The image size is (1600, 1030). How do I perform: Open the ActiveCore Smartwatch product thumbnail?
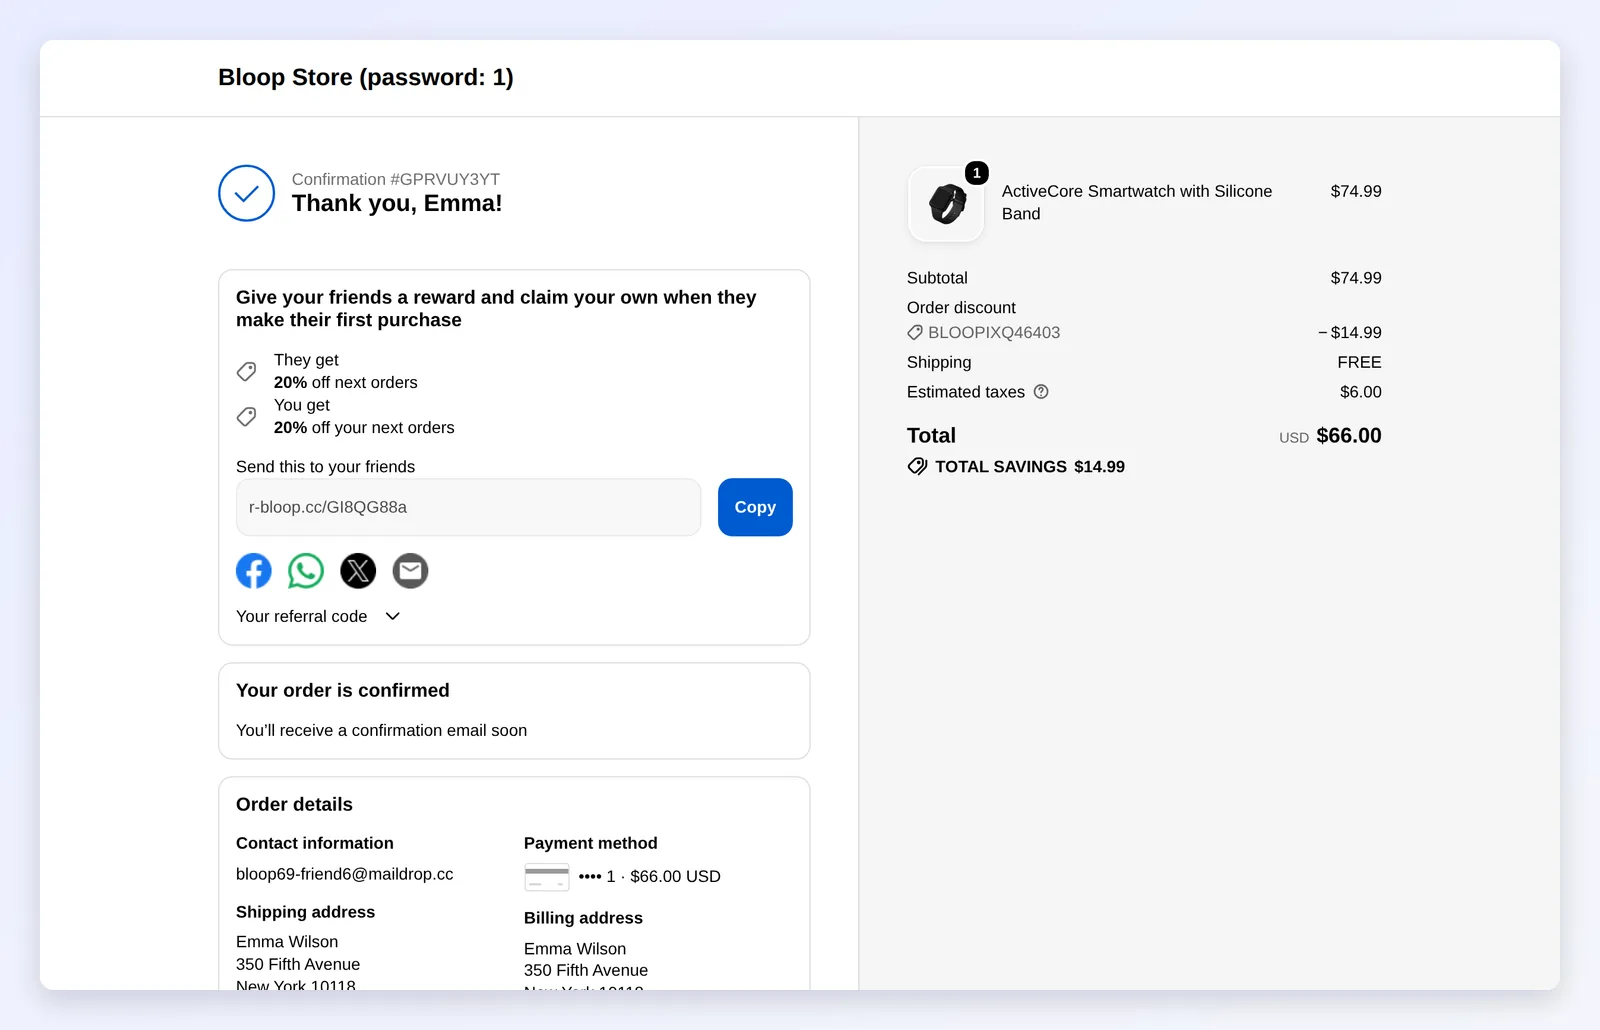[x=946, y=204]
